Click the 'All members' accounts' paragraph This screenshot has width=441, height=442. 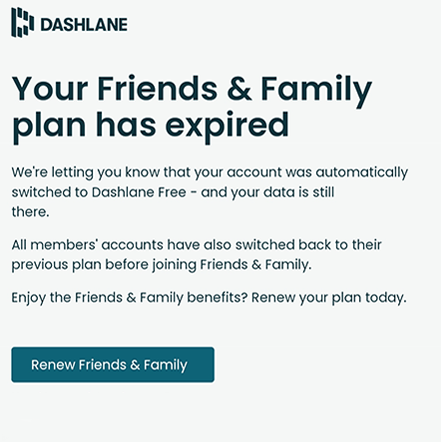tap(196, 255)
